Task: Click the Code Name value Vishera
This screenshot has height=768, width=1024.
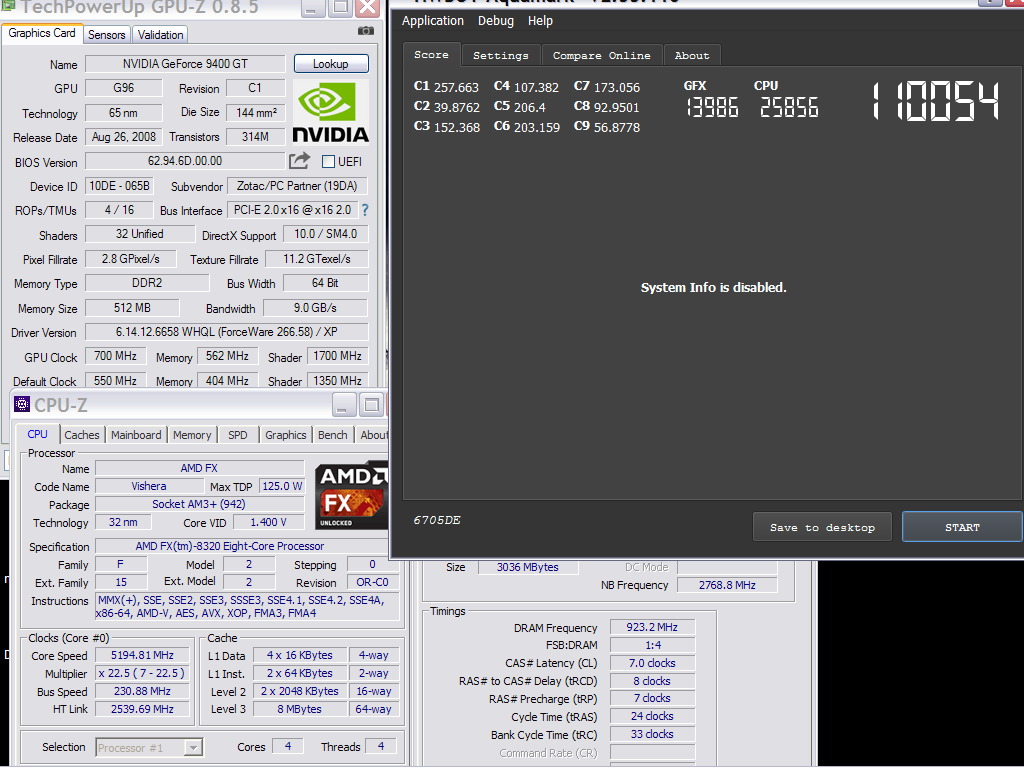Action: pos(149,486)
